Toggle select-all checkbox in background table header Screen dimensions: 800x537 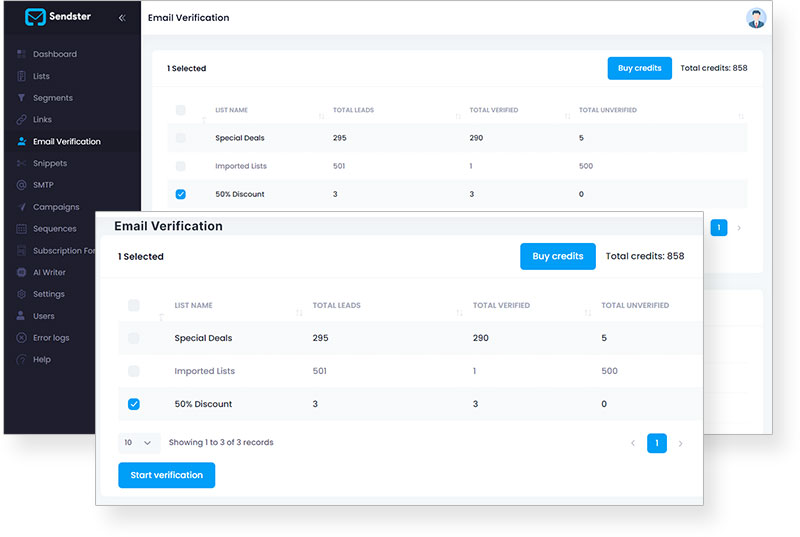coord(181,110)
